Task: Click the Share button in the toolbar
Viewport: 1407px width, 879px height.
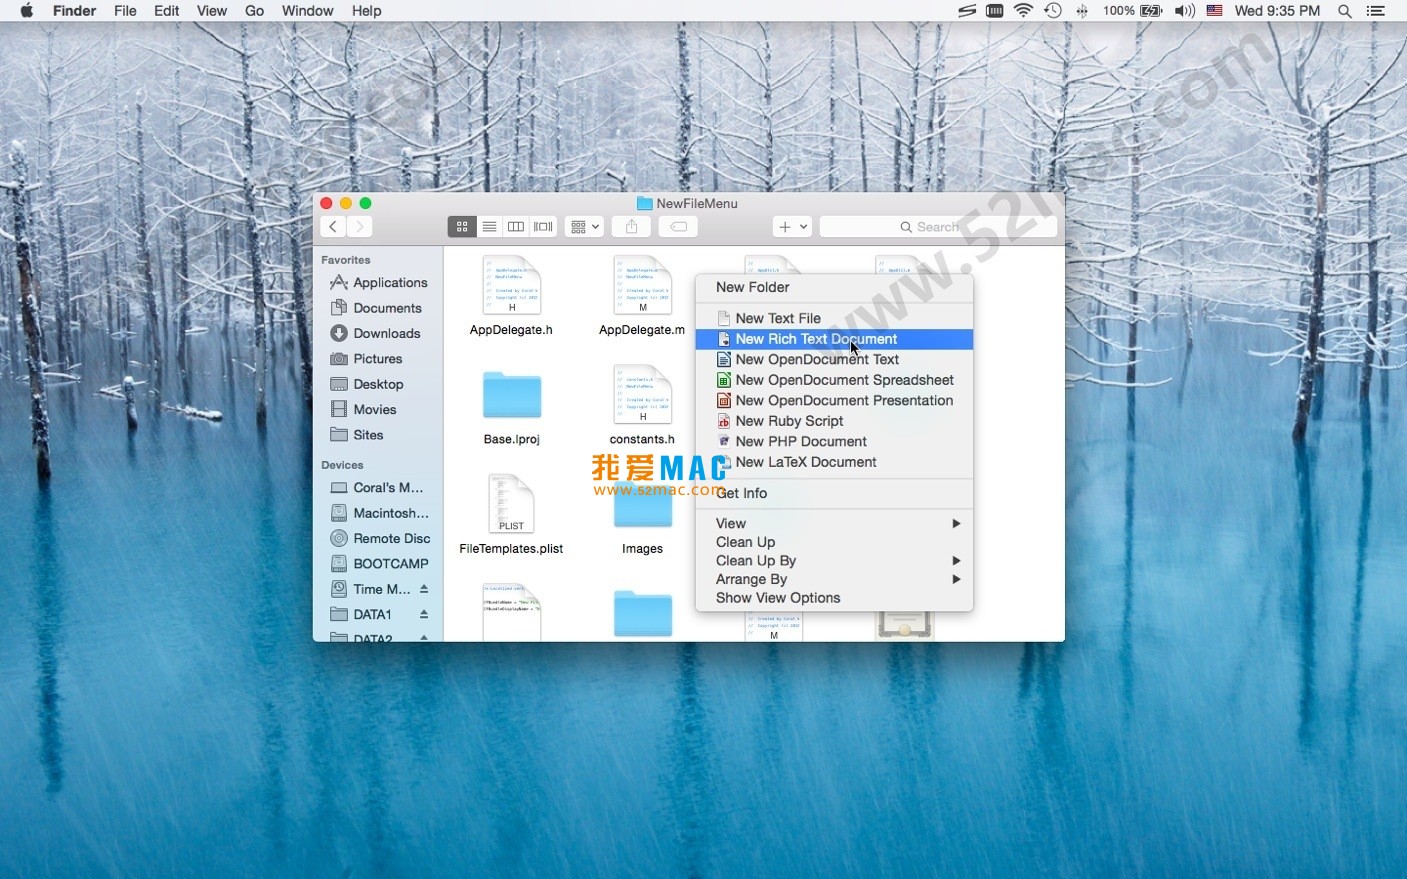Action: pyautogui.click(x=631, y=226)
